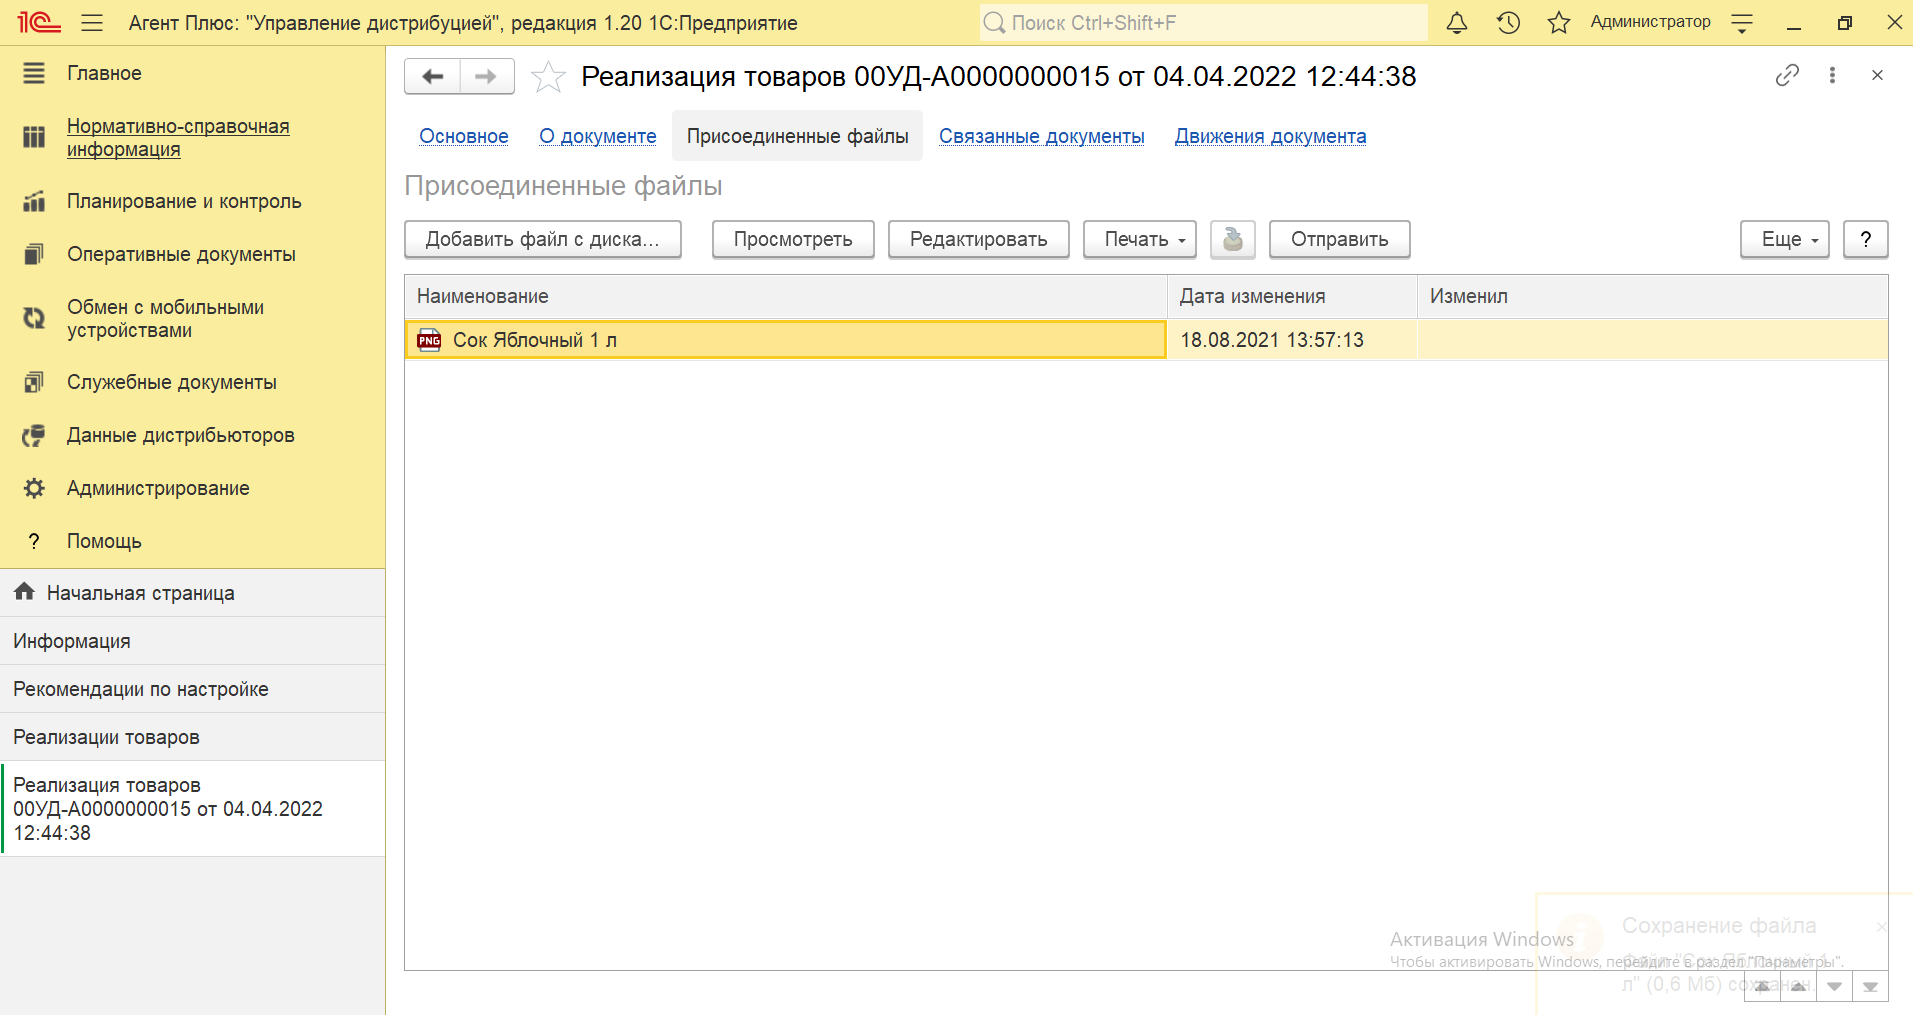
Task: Open the service settings menu icon
Action: 1742,23
